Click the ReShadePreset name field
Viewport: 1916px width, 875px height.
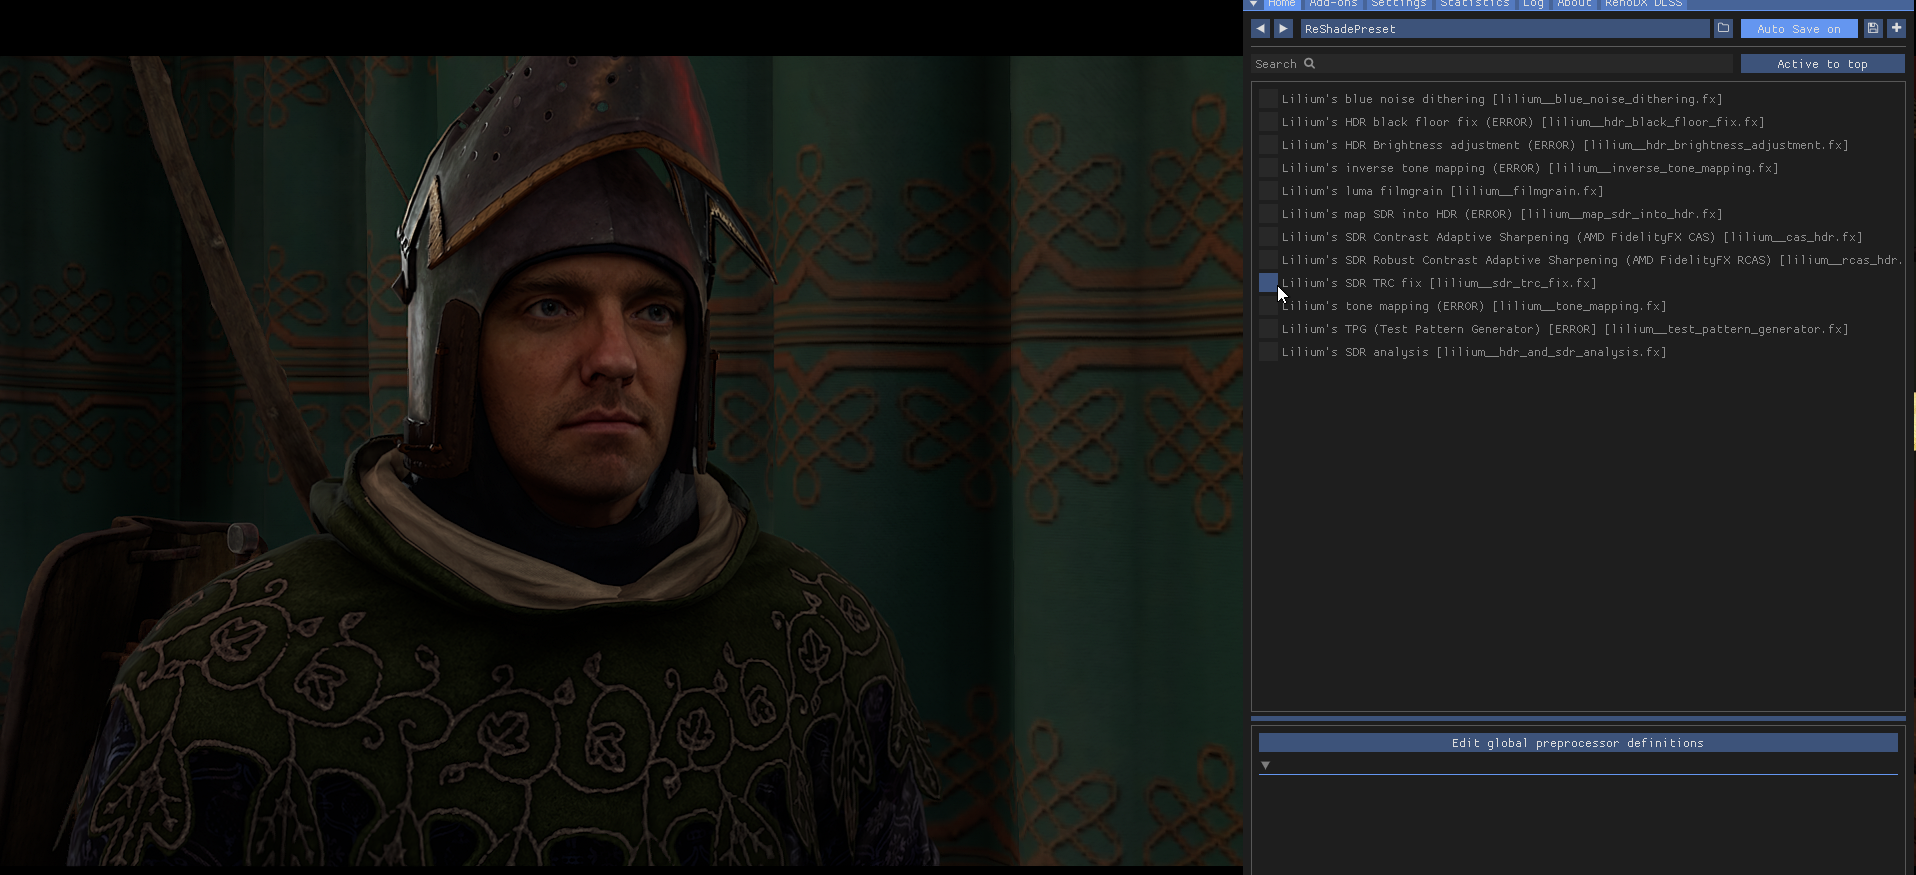point(1505,29)
